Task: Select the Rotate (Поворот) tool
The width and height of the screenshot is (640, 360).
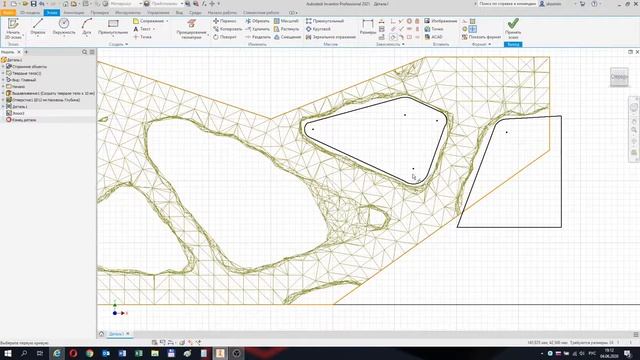Action: (224, 37)
